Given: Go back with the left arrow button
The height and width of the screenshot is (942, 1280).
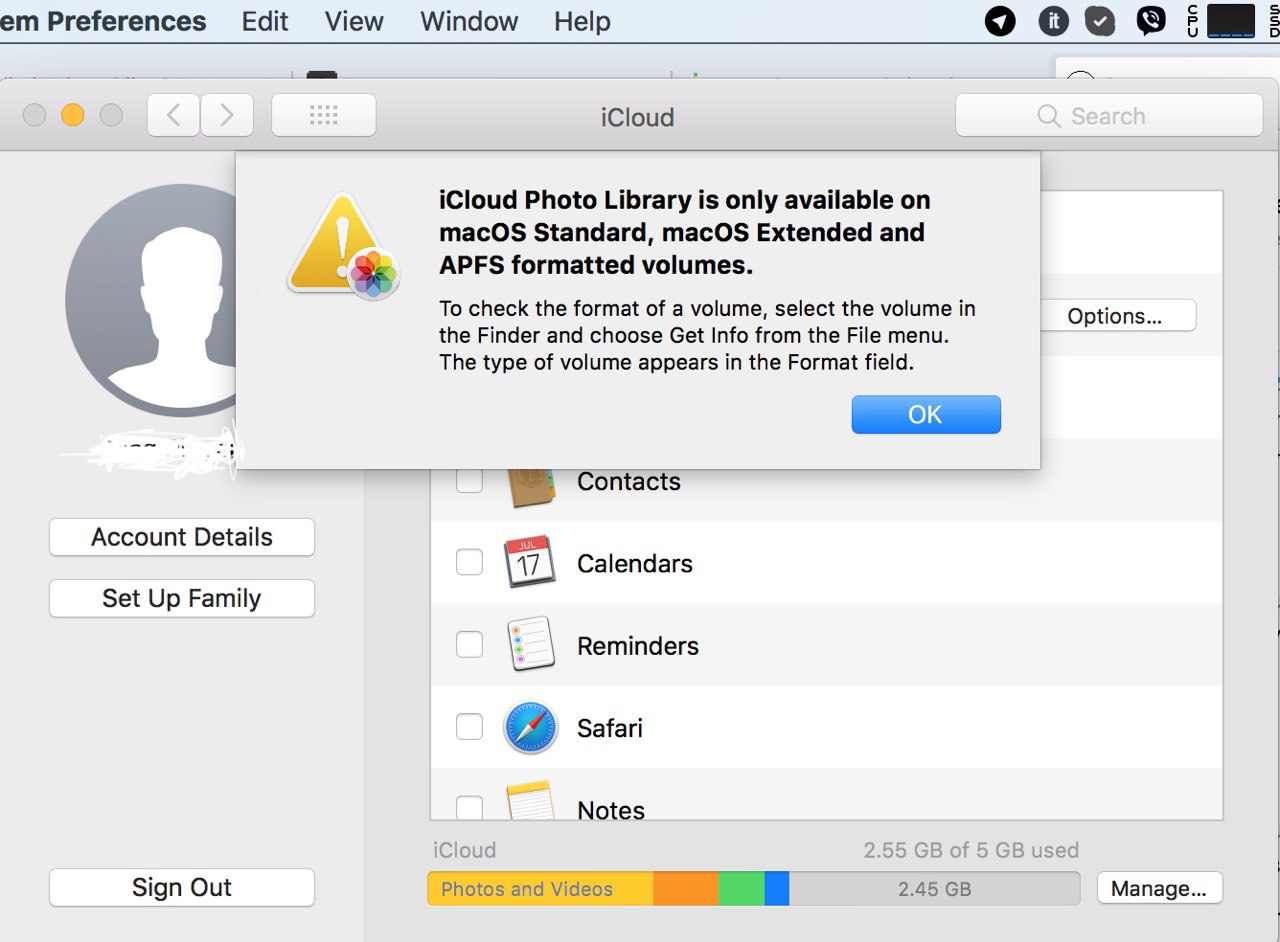Looking at the screenshot, I should tap(174, 116).
